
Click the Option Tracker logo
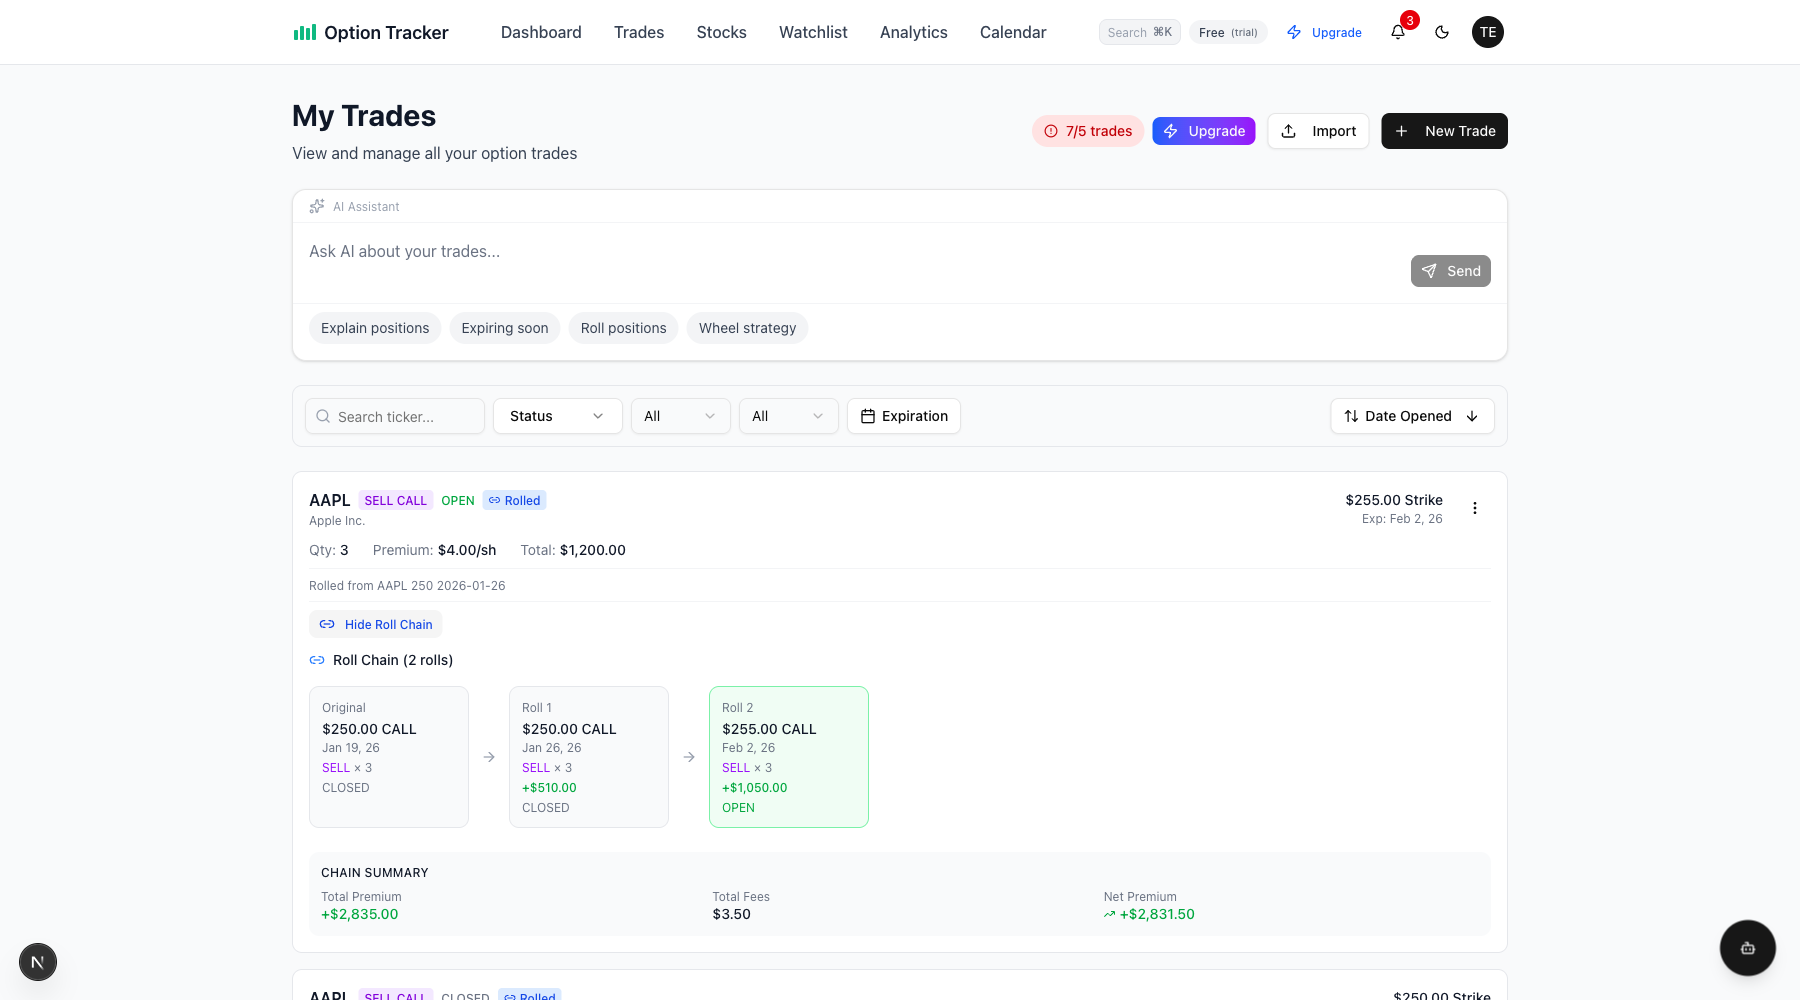[371, 32]
